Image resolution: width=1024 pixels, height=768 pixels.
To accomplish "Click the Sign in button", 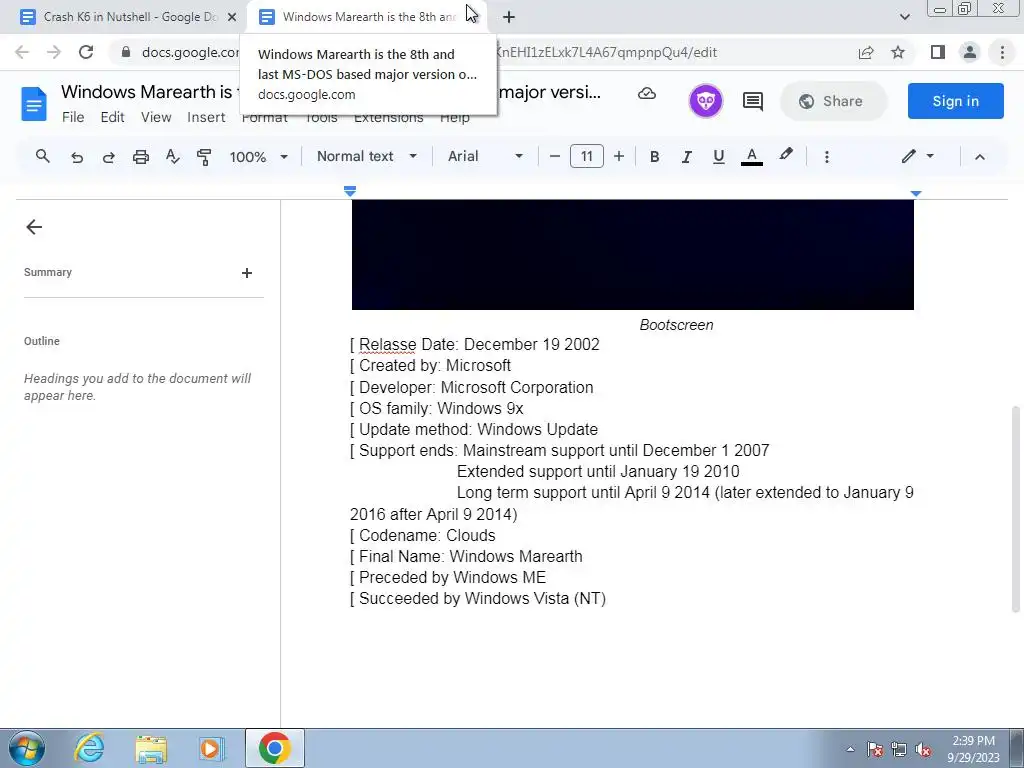I will click(x=955, y=101).
